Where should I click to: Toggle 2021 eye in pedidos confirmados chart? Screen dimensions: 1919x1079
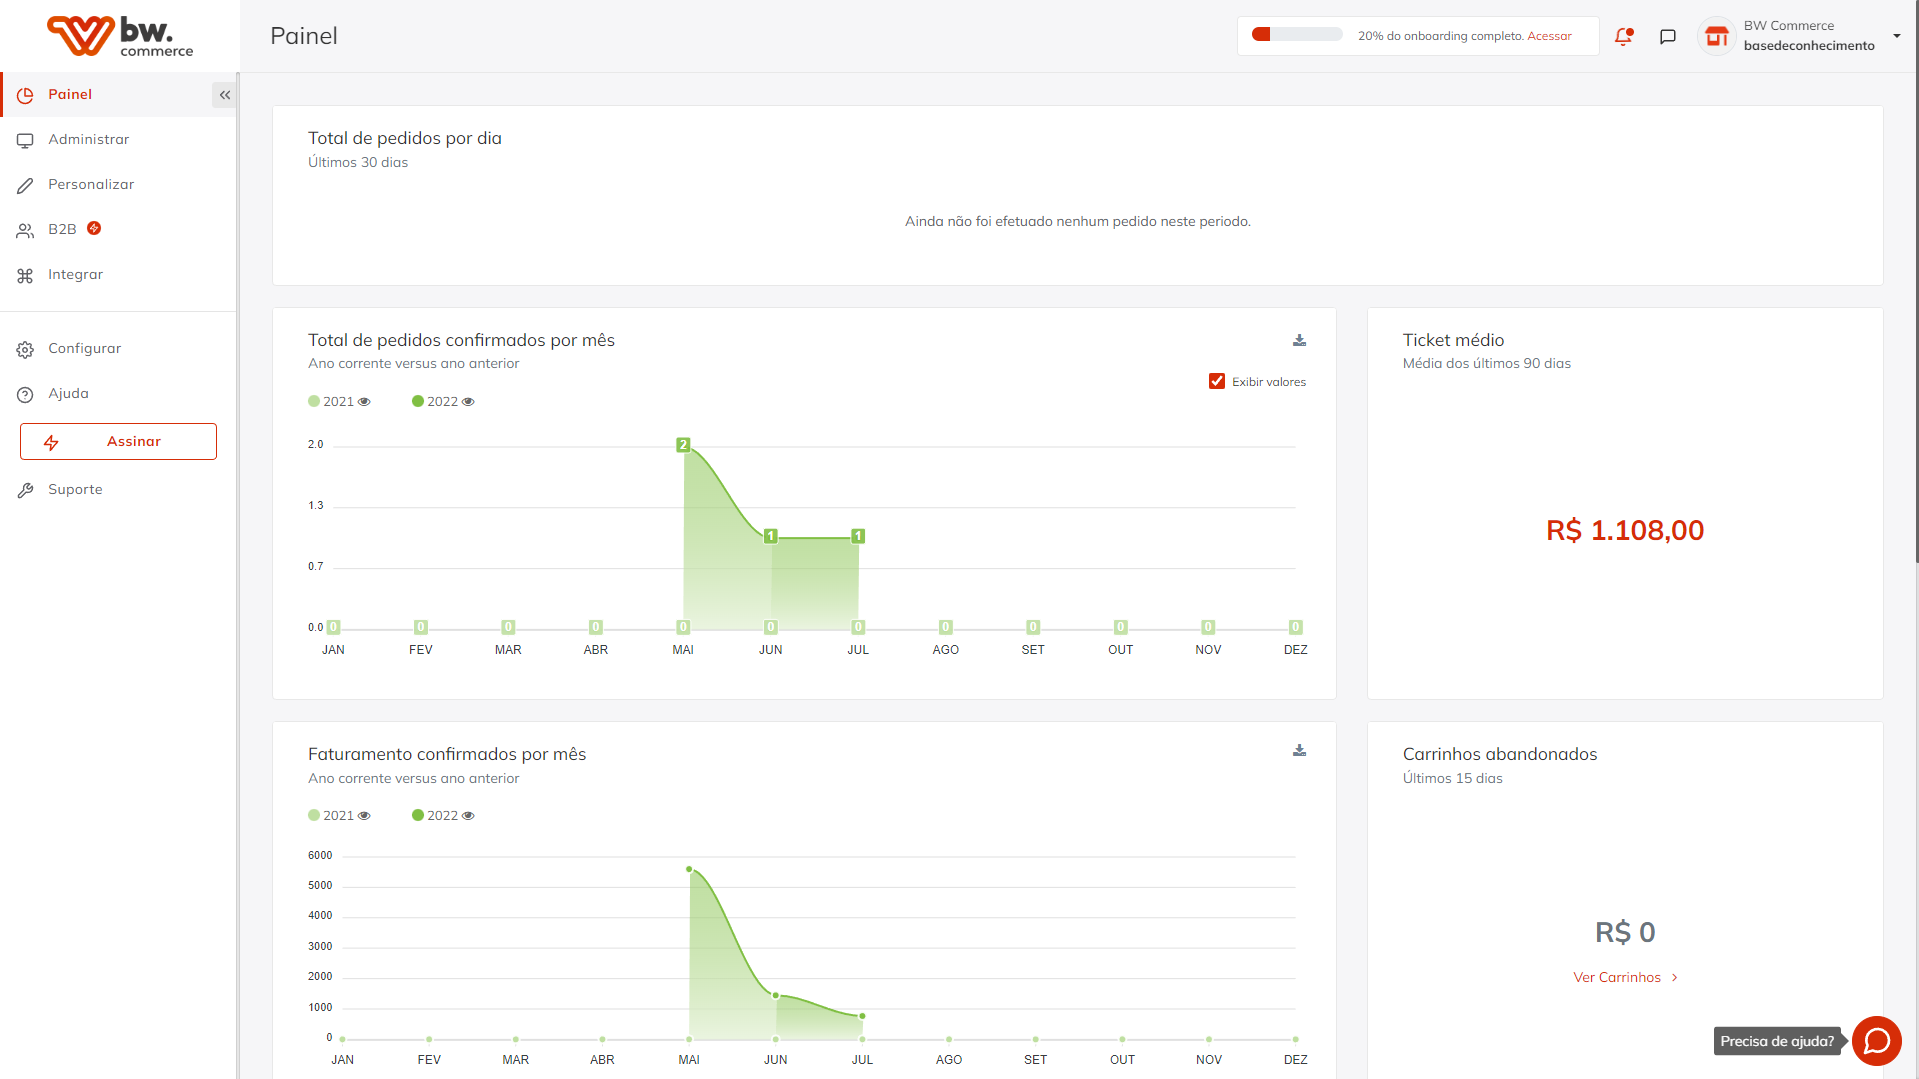click(364, 402)
